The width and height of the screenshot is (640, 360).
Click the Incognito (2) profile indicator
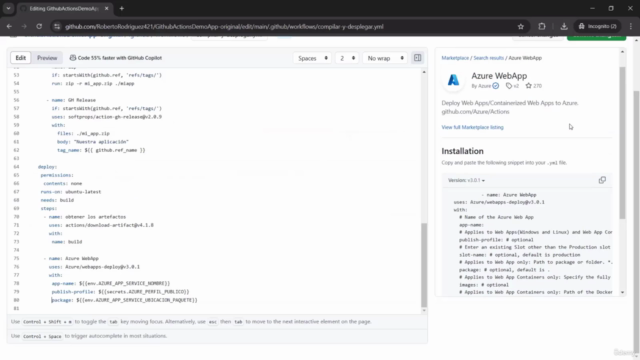click(x=598, y=27)
